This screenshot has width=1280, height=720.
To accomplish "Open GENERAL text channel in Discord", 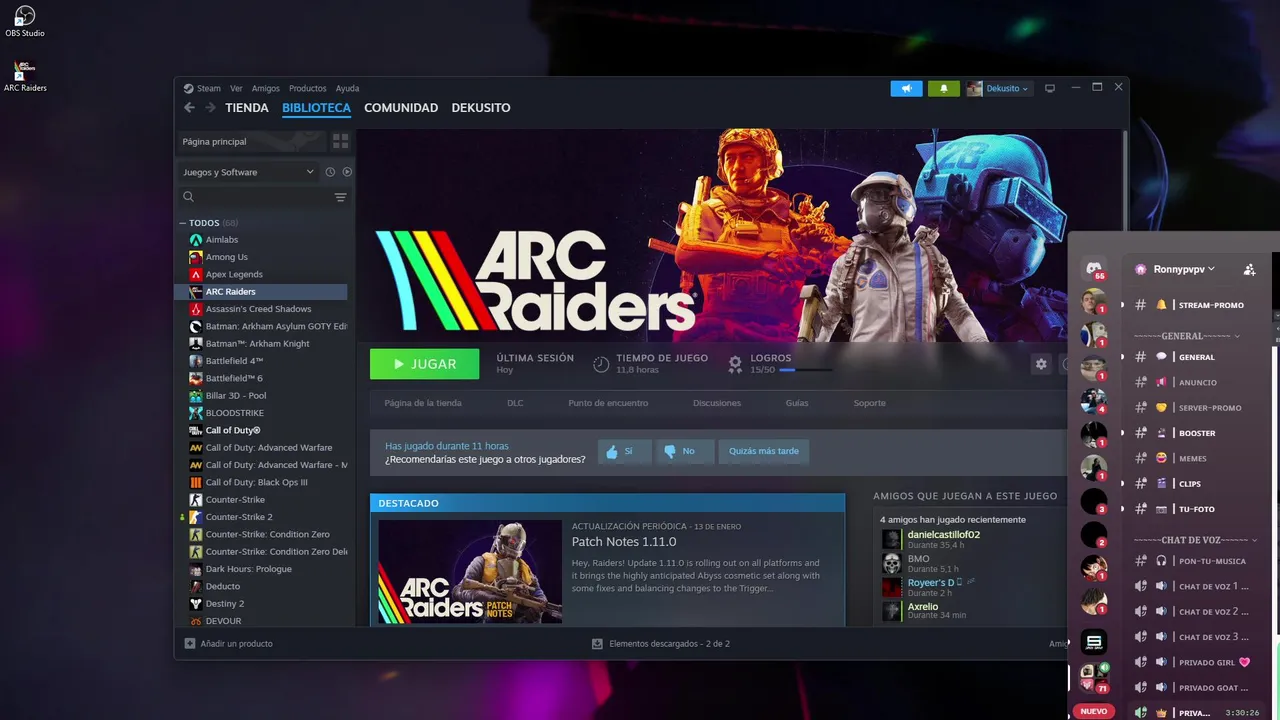I will [x=1195, y=357].
